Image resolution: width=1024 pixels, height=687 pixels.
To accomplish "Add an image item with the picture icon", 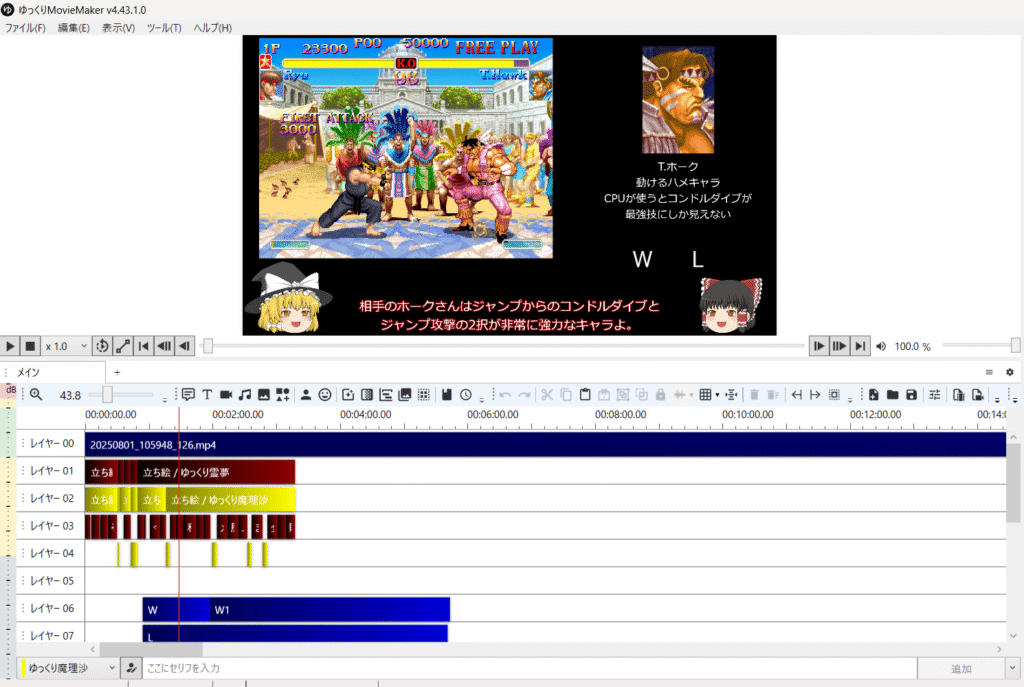I will pyautogui.click(x=264, y=394).
